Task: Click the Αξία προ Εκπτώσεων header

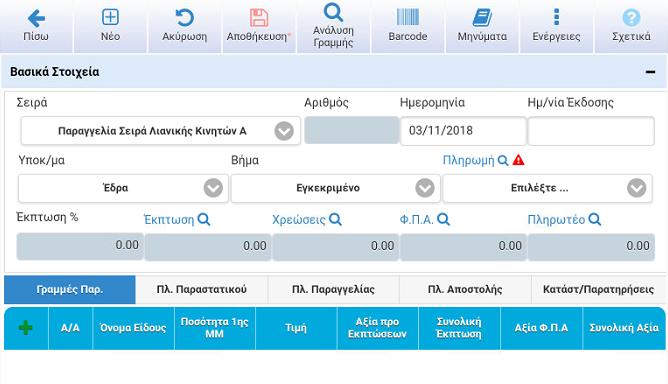Action: point(377,328)
